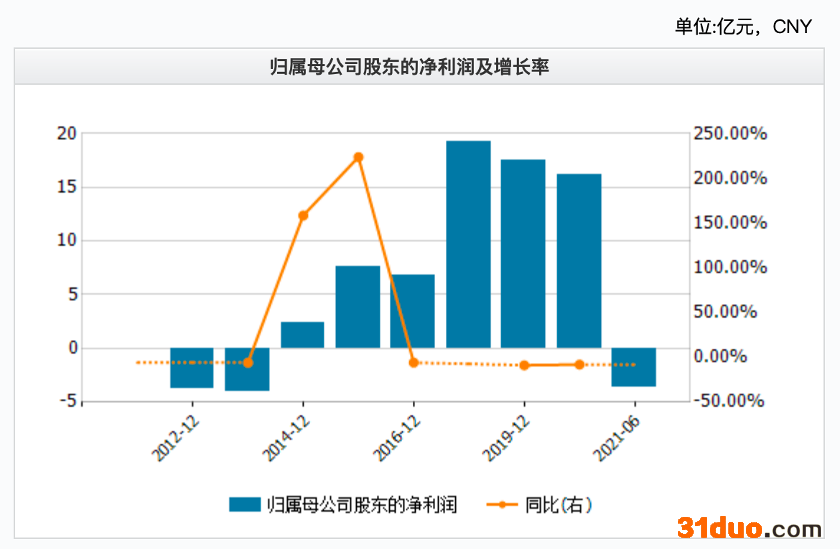Viewport: 840px width, 550px height.
Task: Click the highest orange data point
Action: tap(358, 157)
